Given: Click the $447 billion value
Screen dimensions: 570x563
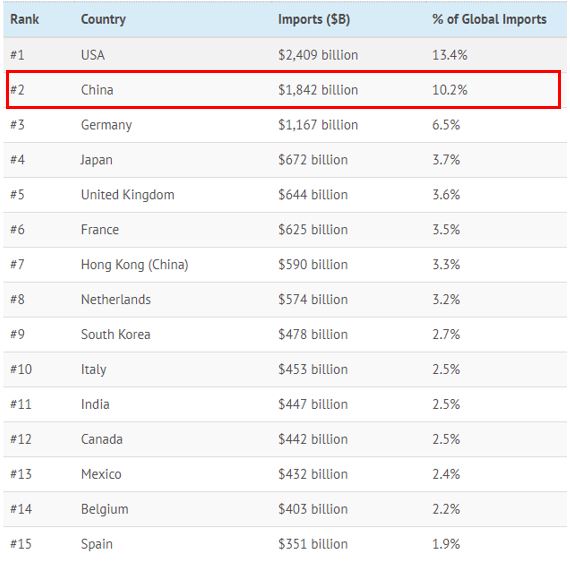Looking at the screenshot, I should 313,404.
